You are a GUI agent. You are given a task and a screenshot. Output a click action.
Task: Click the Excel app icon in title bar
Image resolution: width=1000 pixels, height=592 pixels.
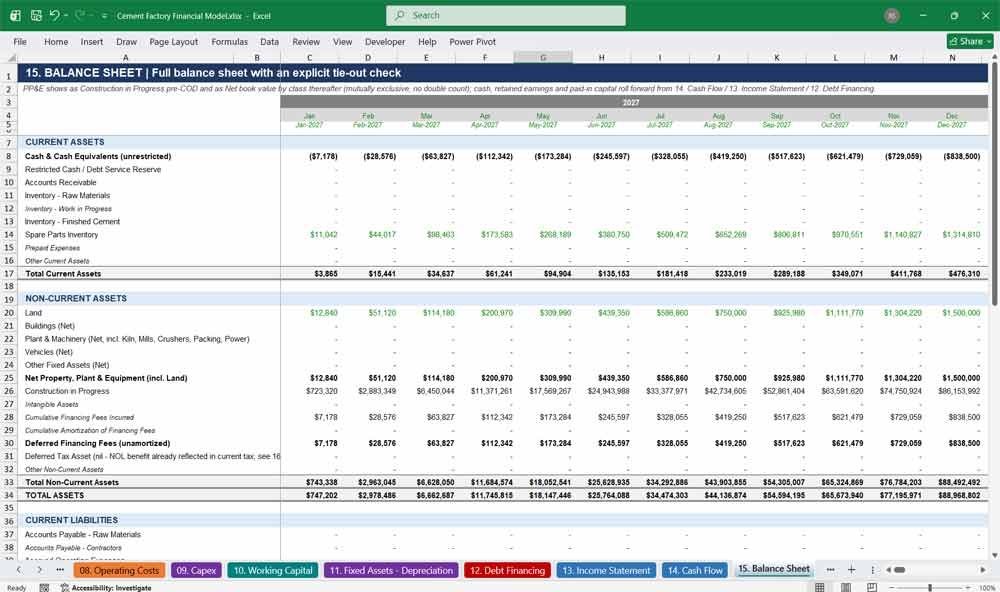(15, 15)
